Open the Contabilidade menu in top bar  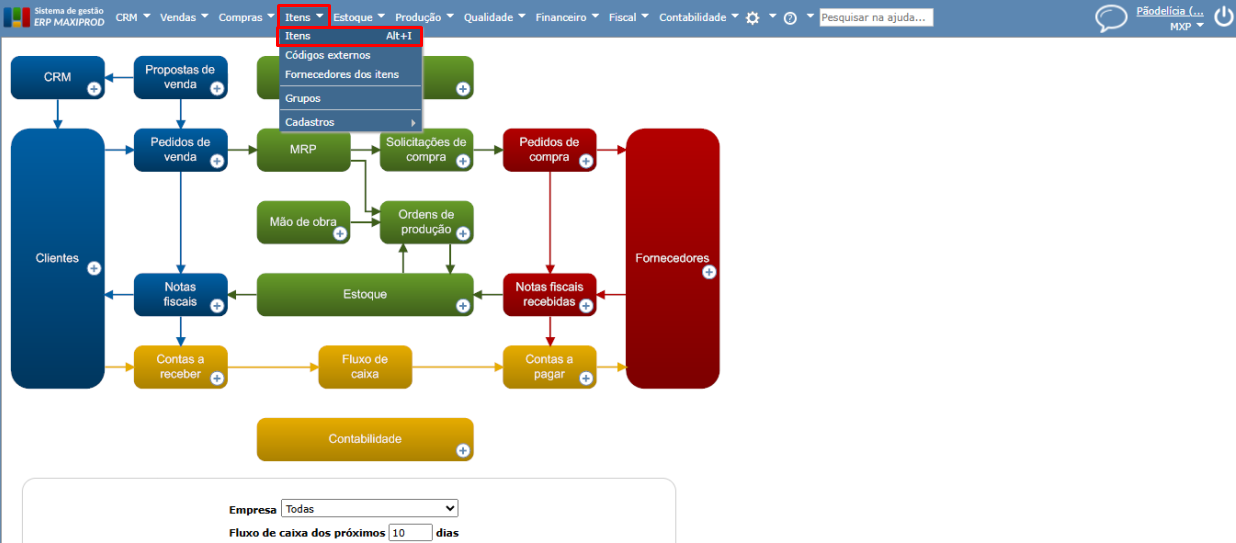[x=699, y=17]
